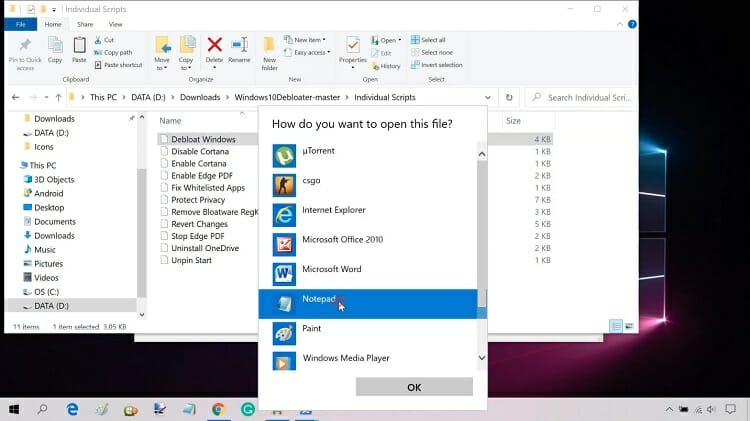This screenshot has height=421, width=750.
Task: Click the History ribbon item
Action: [386, 66]
